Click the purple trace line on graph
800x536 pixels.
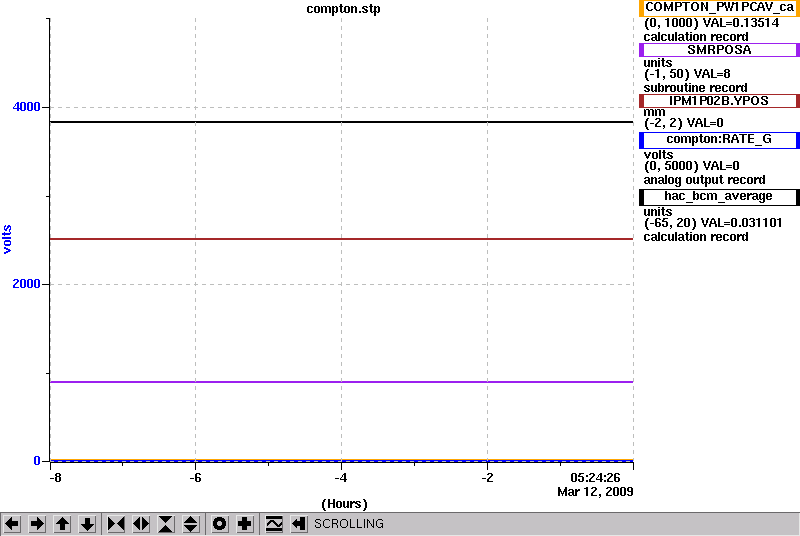point(341,381)
